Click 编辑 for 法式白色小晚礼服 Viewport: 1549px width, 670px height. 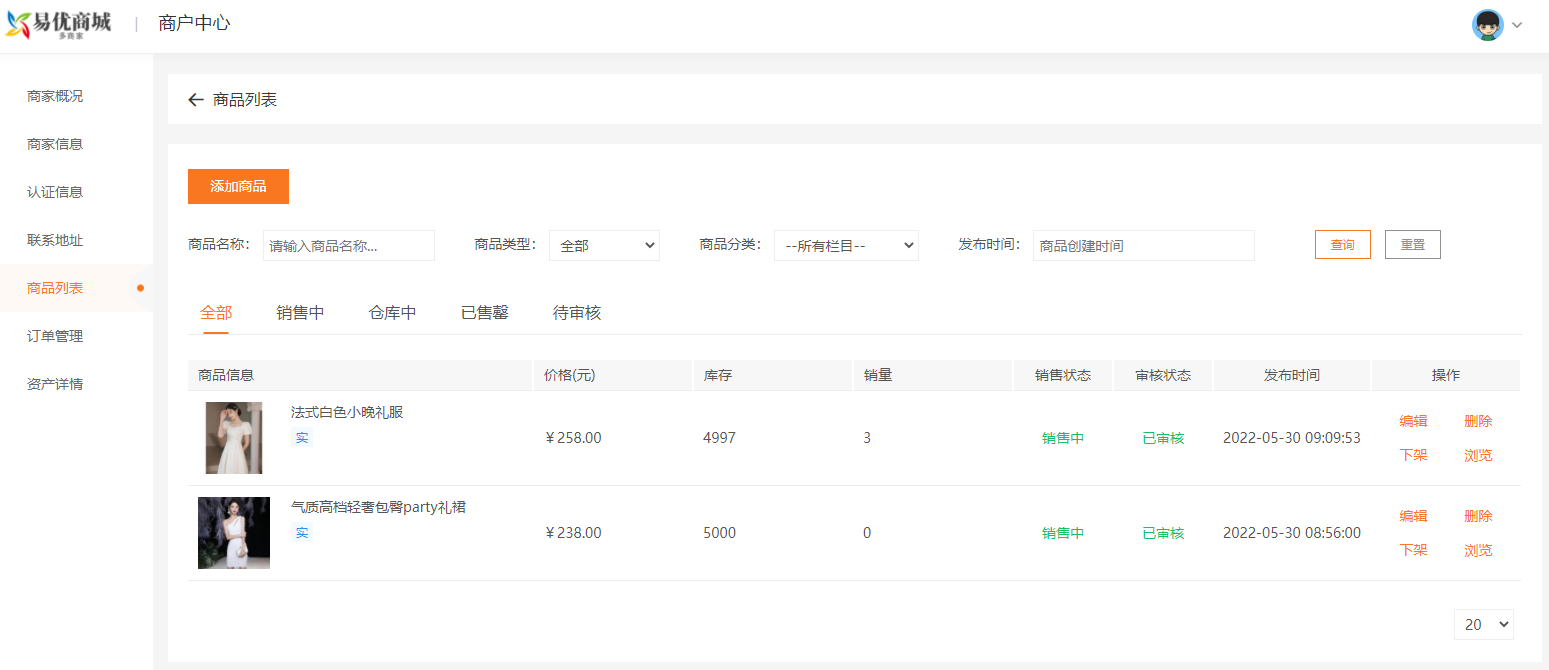coord(1413,421)
